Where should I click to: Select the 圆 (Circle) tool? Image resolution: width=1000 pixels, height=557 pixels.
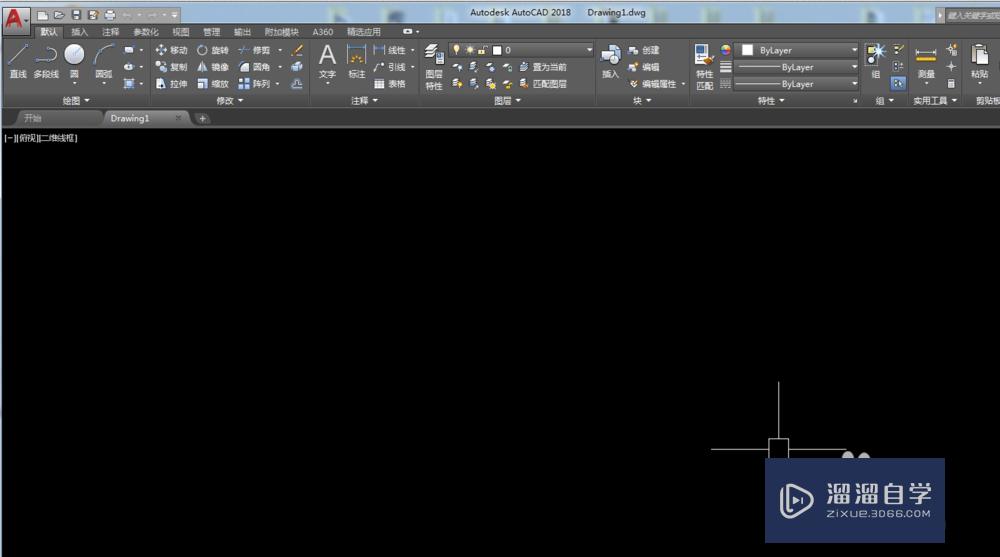click(74, 61)
